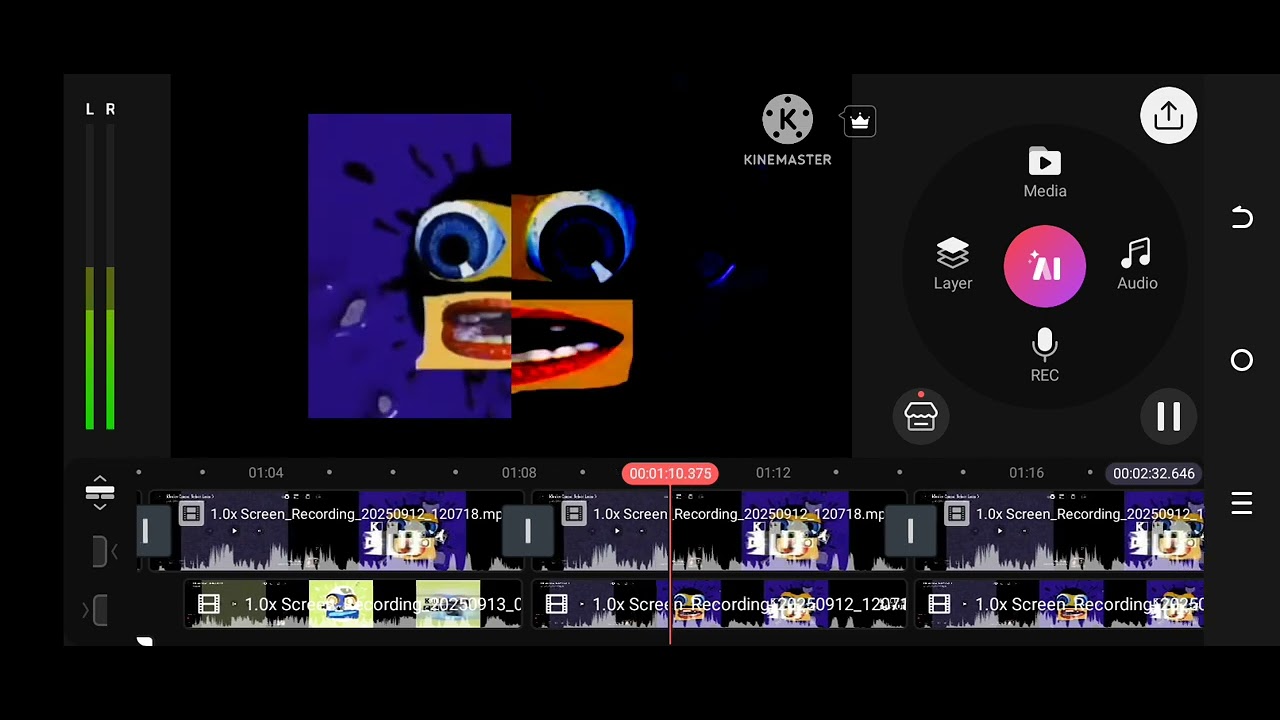Start voice recording with REC
The height and width of the screenshot is (720, 1280).
(1044, 356)
